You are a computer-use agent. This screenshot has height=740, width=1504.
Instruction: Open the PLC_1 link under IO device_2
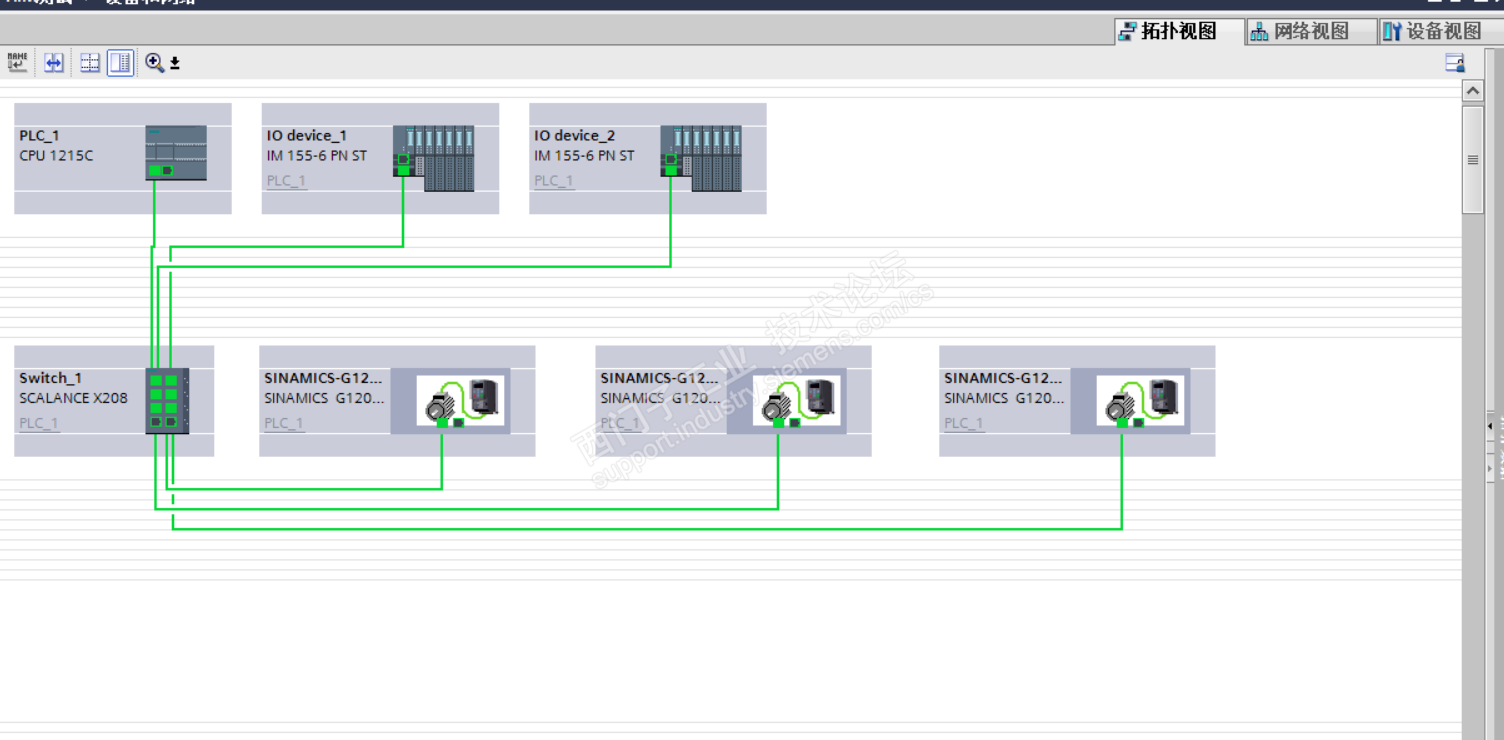[x=554, y=181]
